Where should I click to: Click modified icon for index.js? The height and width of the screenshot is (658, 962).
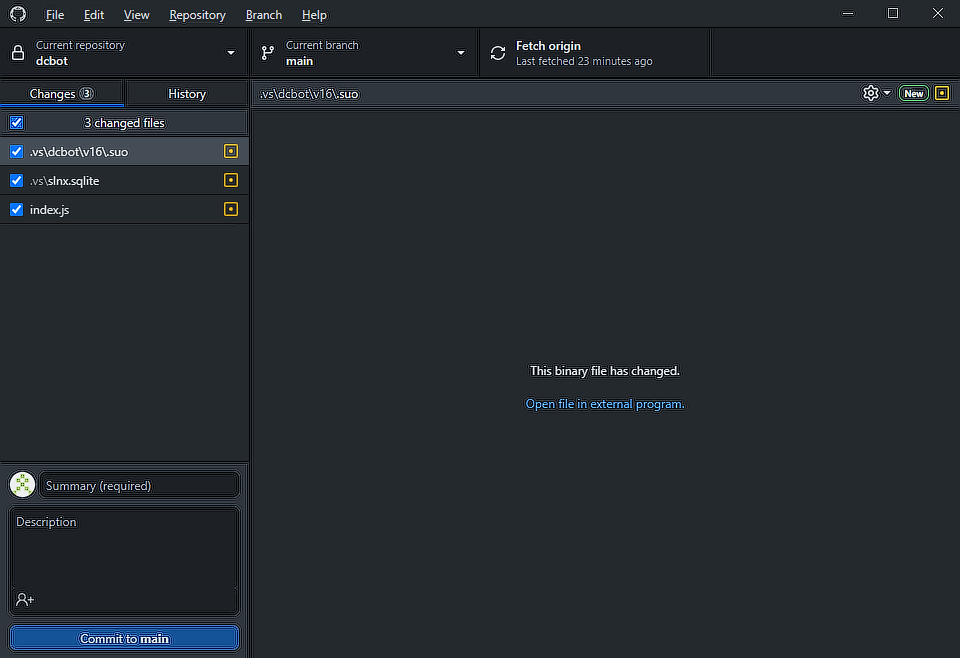231,209
